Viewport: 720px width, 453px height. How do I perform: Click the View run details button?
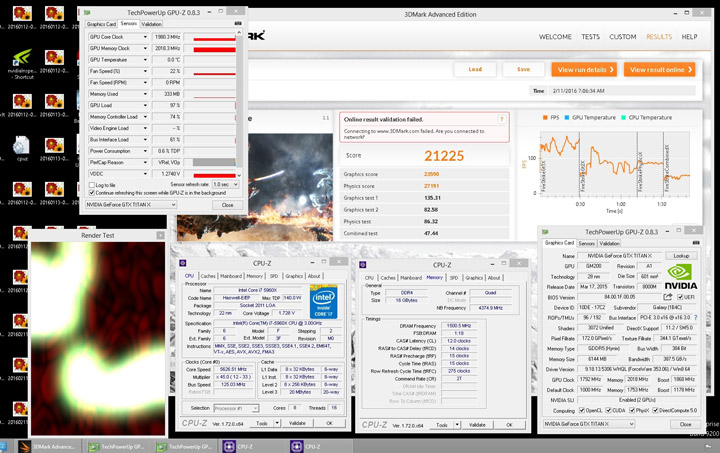[584, 70]
